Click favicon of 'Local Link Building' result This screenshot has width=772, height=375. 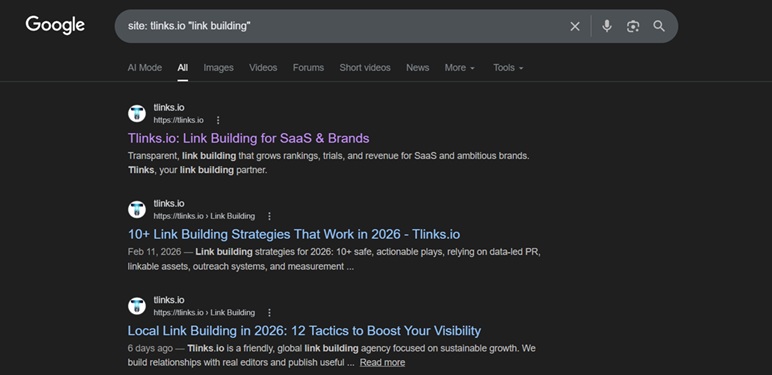coord(137,306)
